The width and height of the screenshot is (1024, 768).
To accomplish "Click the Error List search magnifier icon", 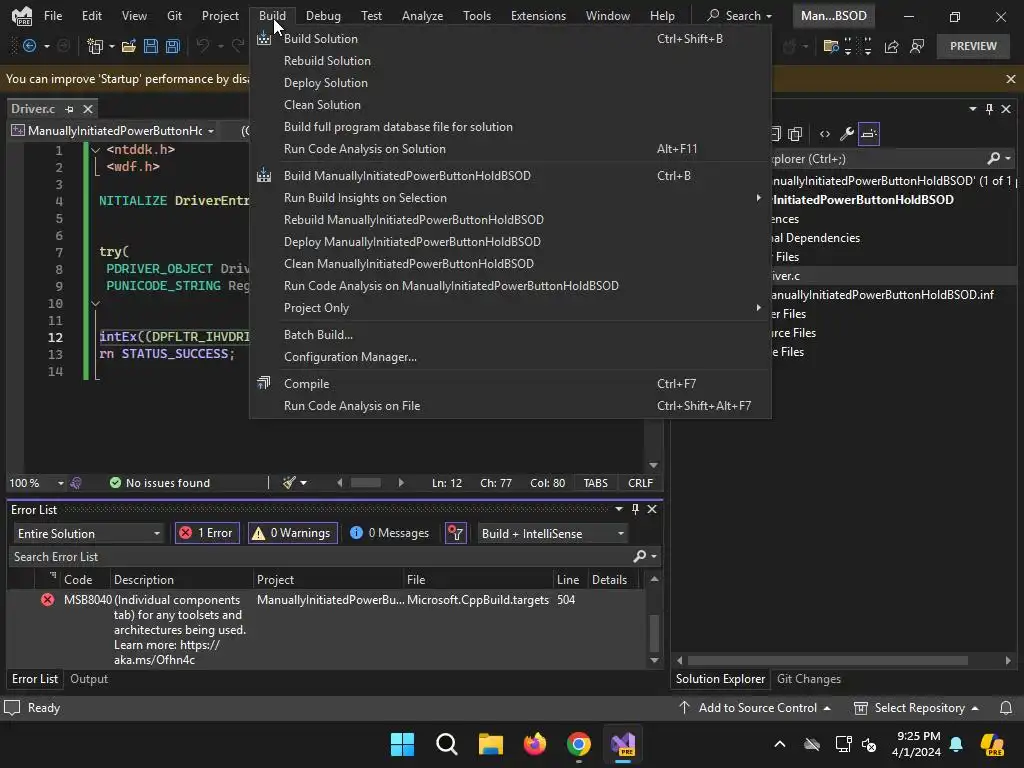I will click(x=639, y=556).
